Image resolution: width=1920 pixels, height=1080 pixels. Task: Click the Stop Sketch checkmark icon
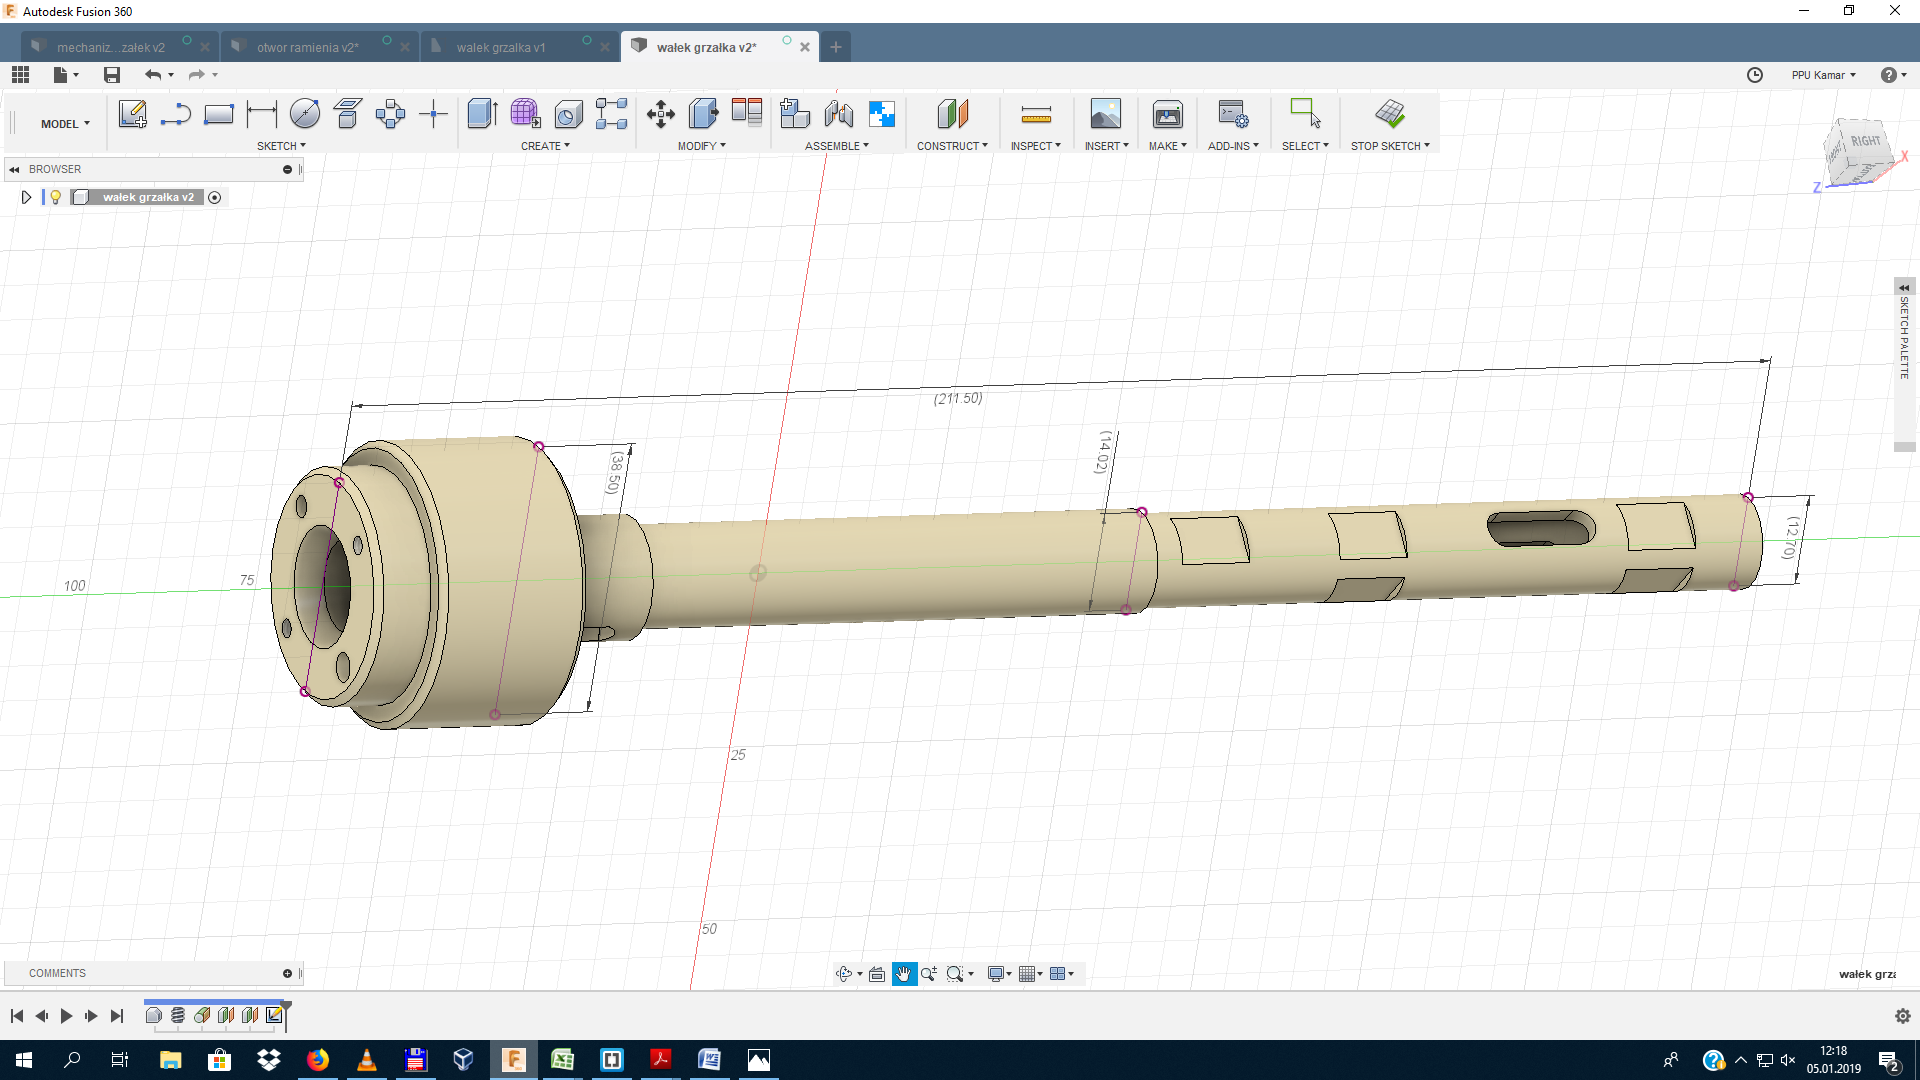1390,114
